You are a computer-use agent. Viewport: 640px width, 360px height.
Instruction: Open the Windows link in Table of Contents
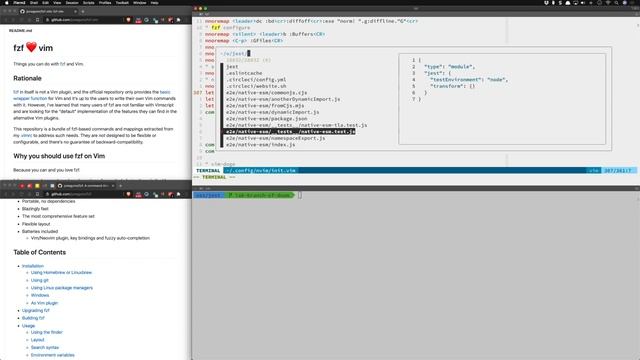pos(40,295)
